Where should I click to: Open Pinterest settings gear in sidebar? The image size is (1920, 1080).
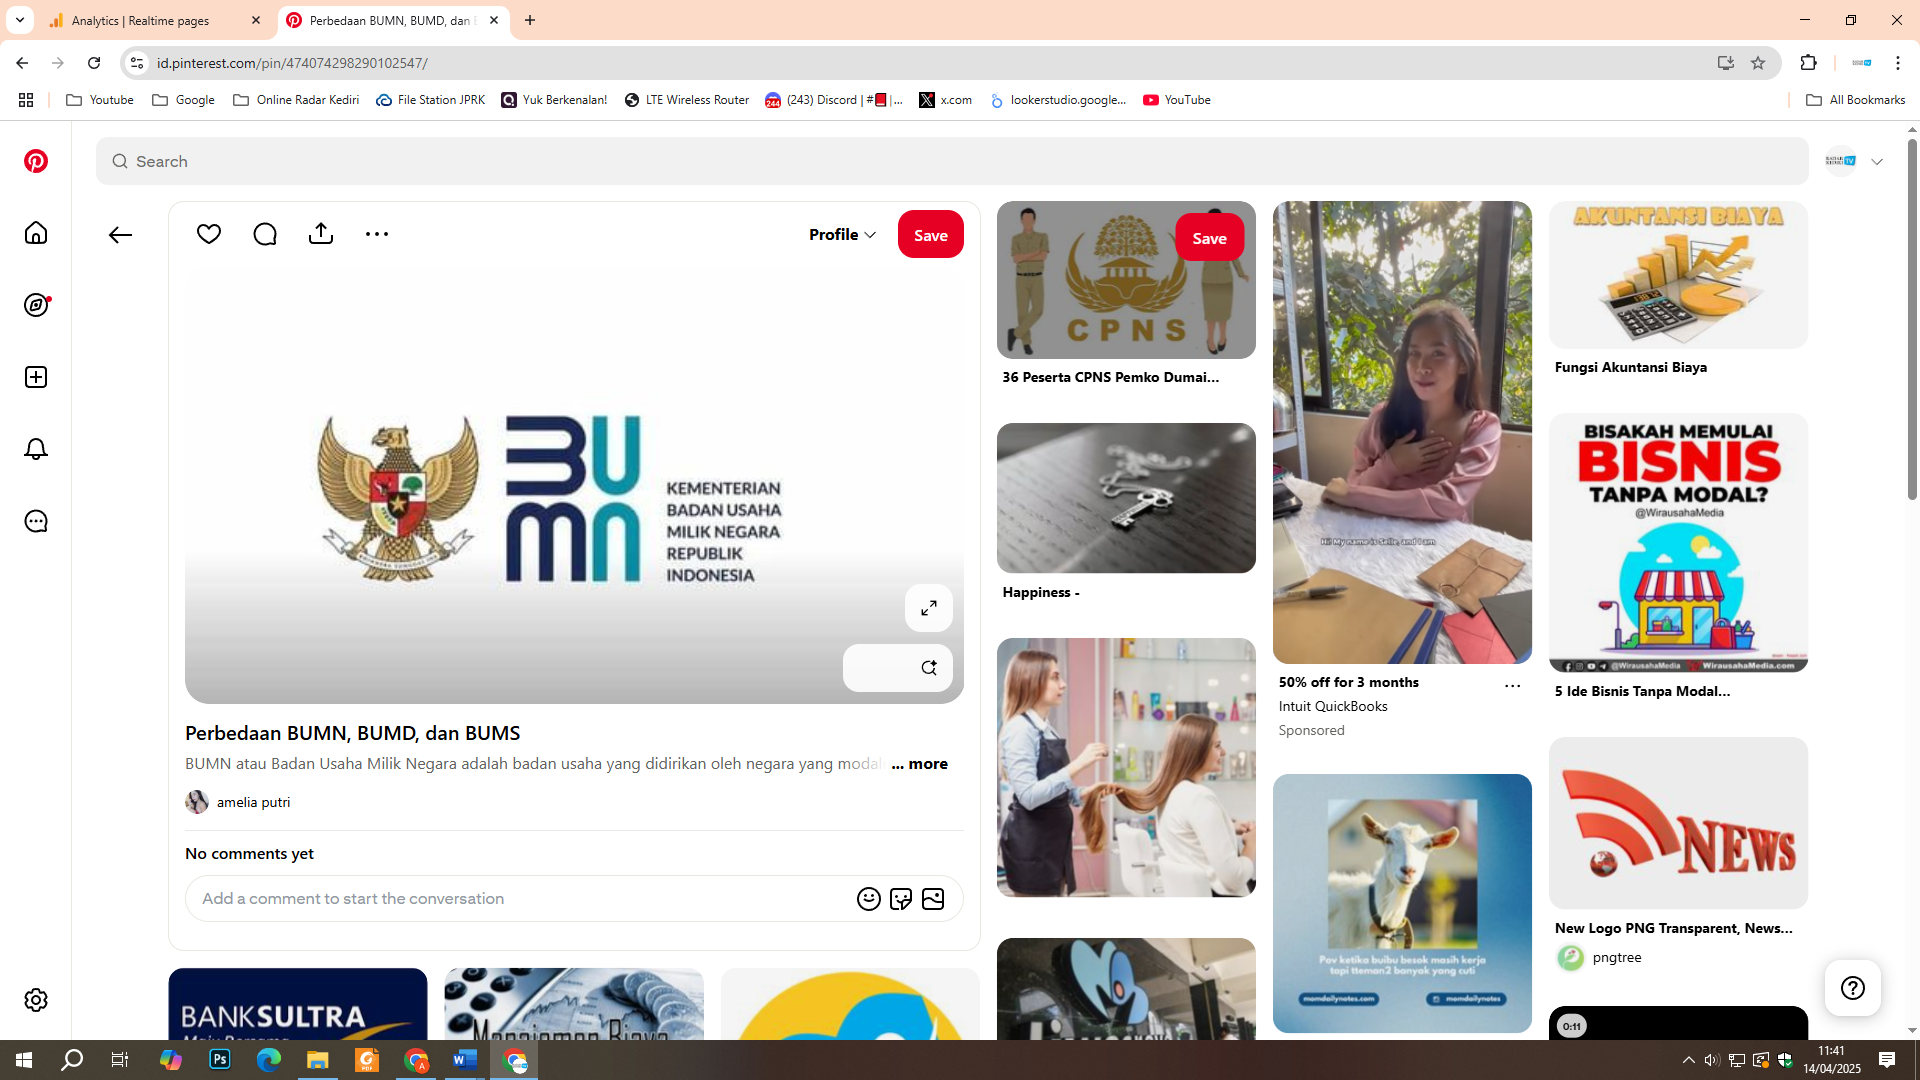[x=36, y=1000]
